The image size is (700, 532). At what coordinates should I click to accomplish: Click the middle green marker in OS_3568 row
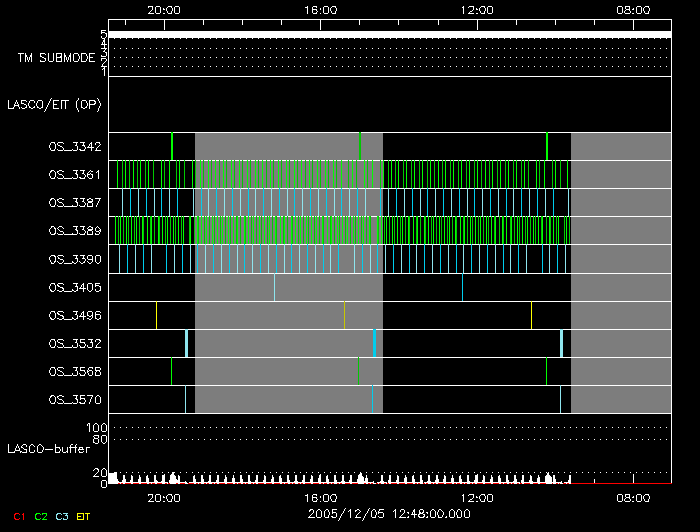pos(358,371)
